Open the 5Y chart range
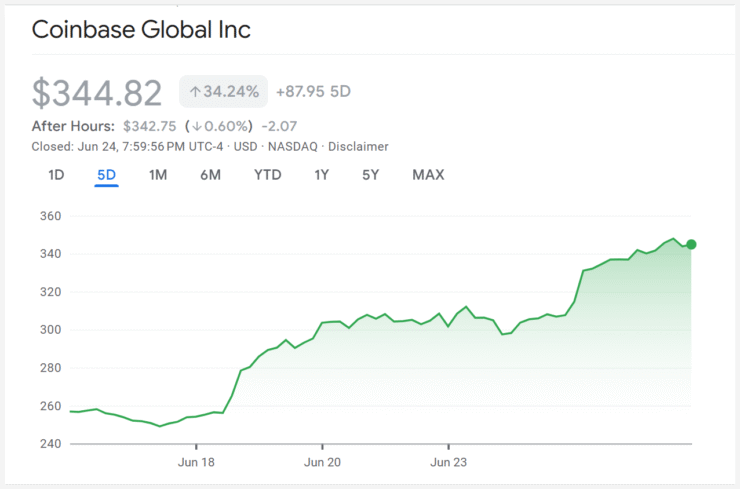Screen dimensions: 740x489 (x=370, y=175)
